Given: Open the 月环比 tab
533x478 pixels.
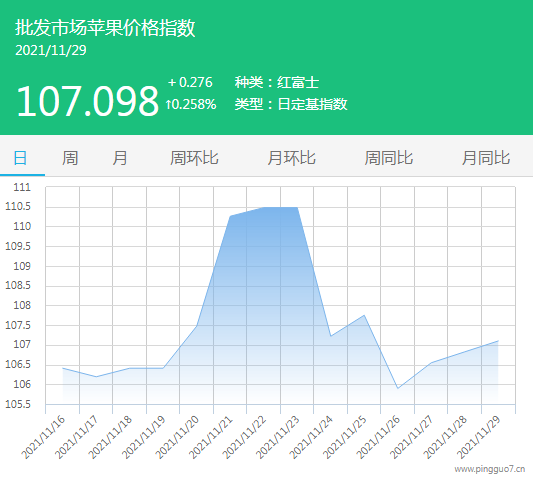Looking at the screenshot, I should 291,158.
